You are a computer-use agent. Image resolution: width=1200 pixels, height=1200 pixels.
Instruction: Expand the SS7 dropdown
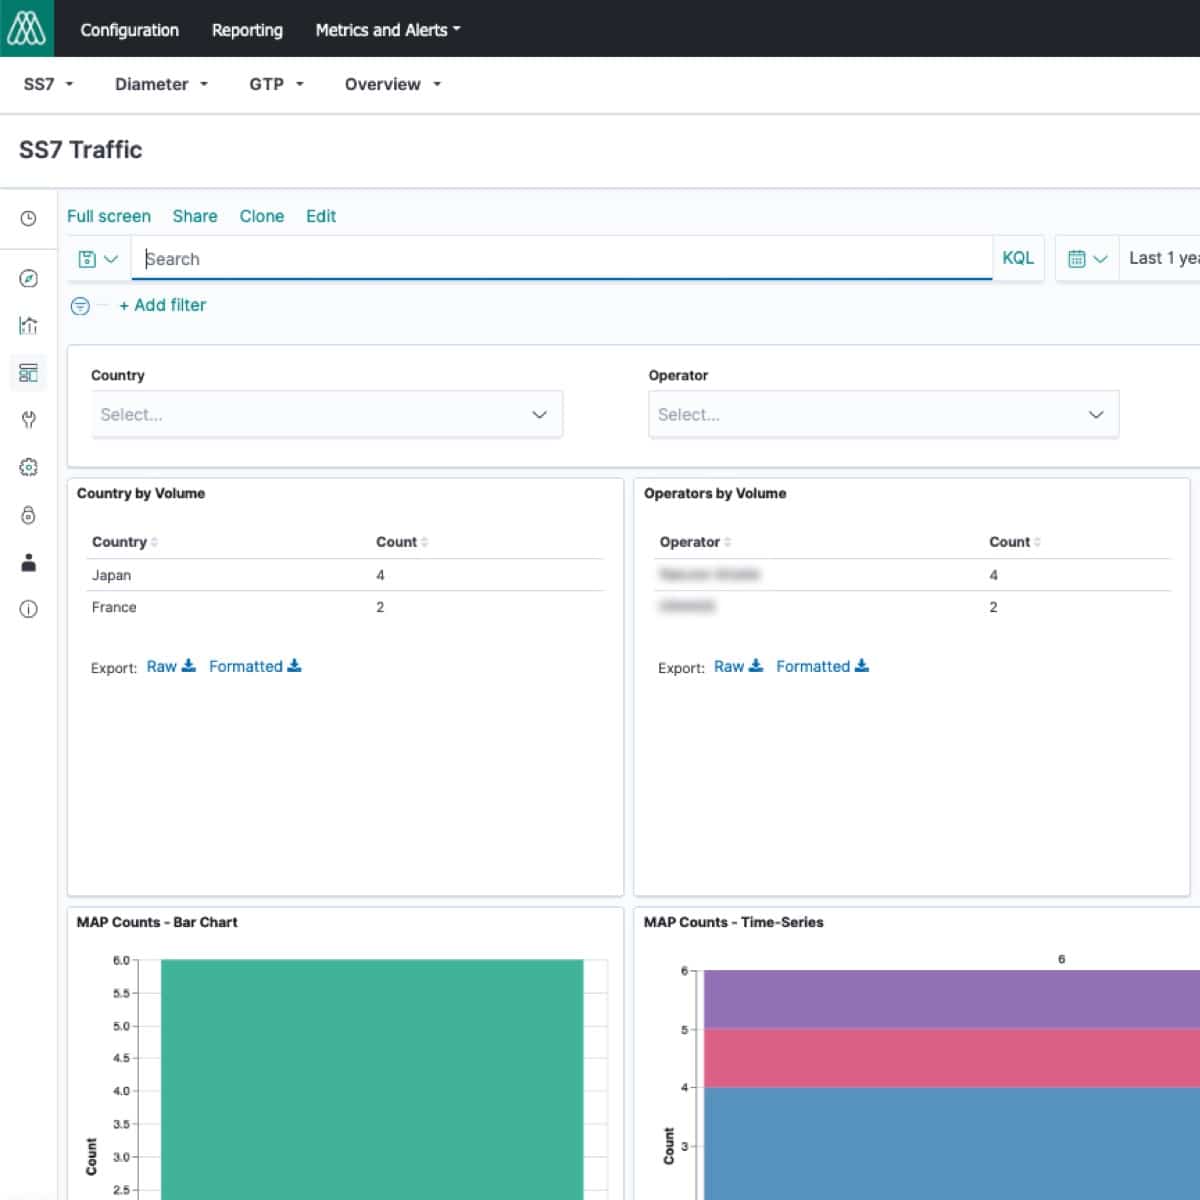point(48,84)
